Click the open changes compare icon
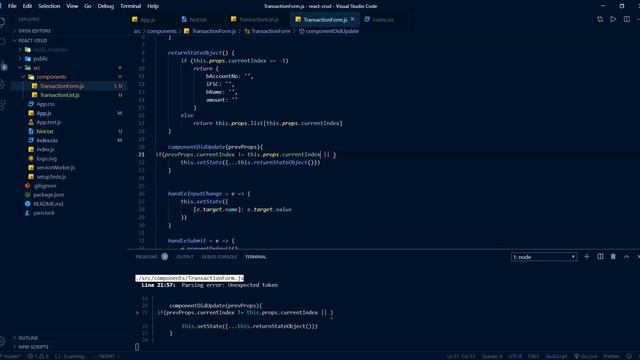This screenshot has width=640, height=360. pos(600,19)
